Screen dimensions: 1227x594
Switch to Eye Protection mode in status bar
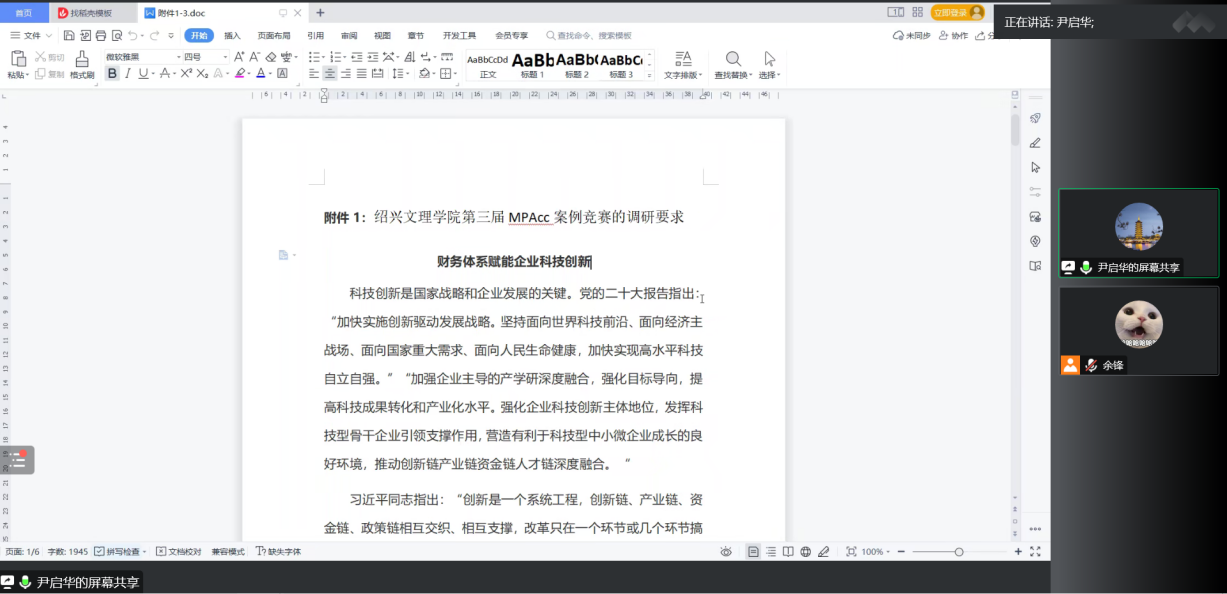pyautogui.click(x=726, y=551)
